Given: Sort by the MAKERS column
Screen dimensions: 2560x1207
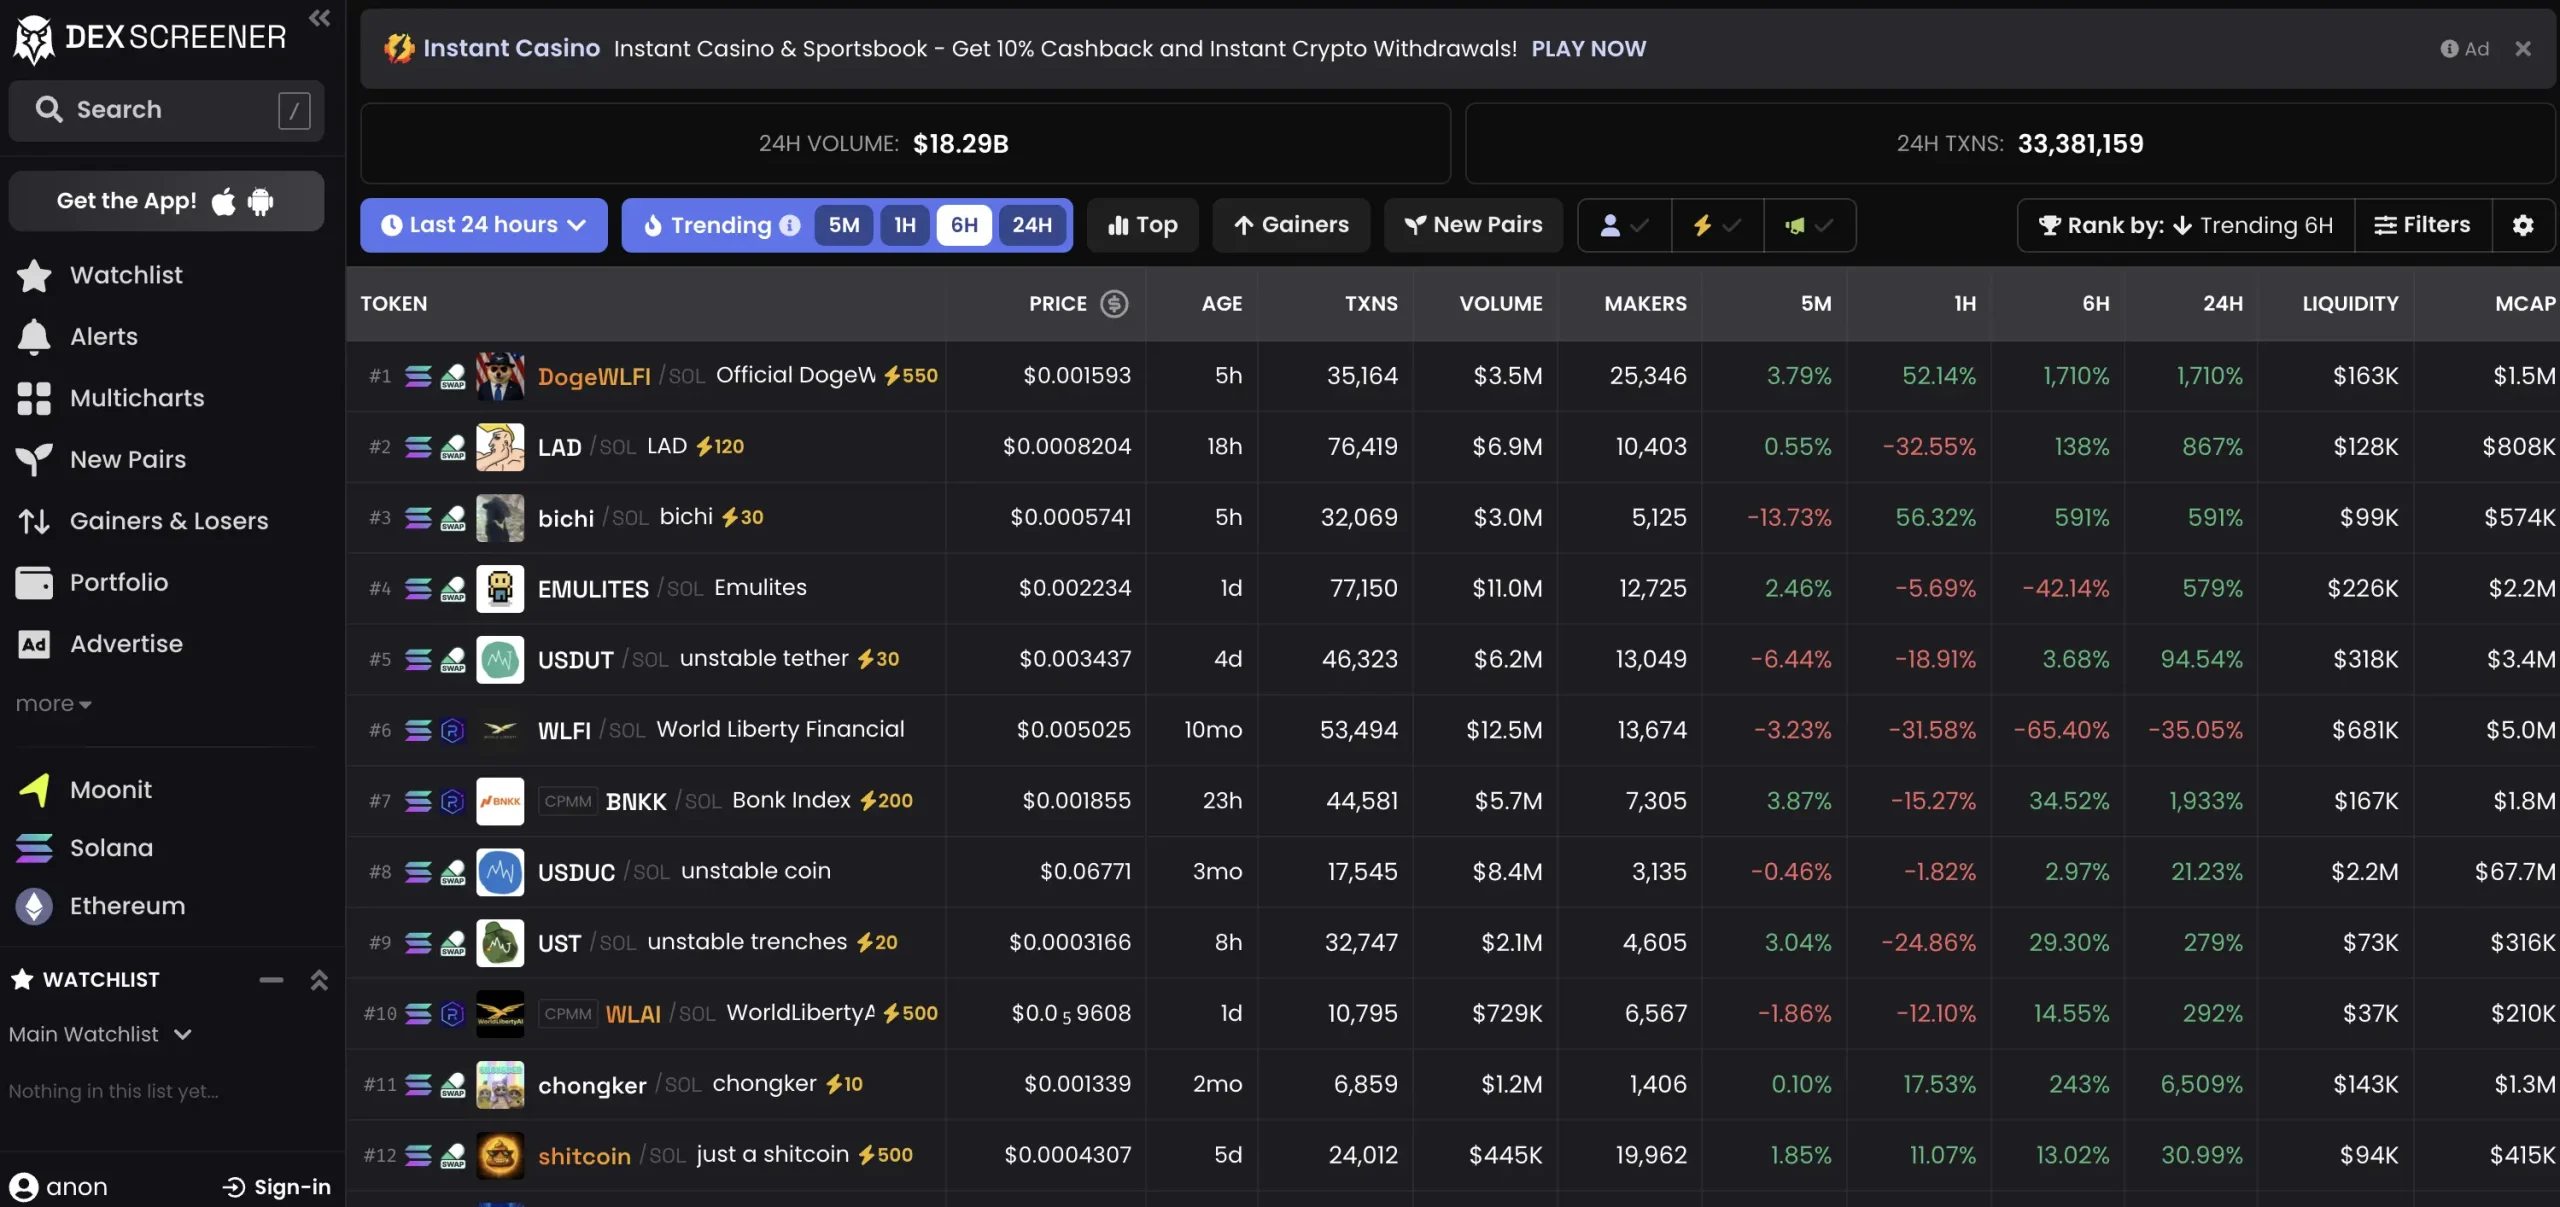Looking at the screenshot, I should point(1645,304).
